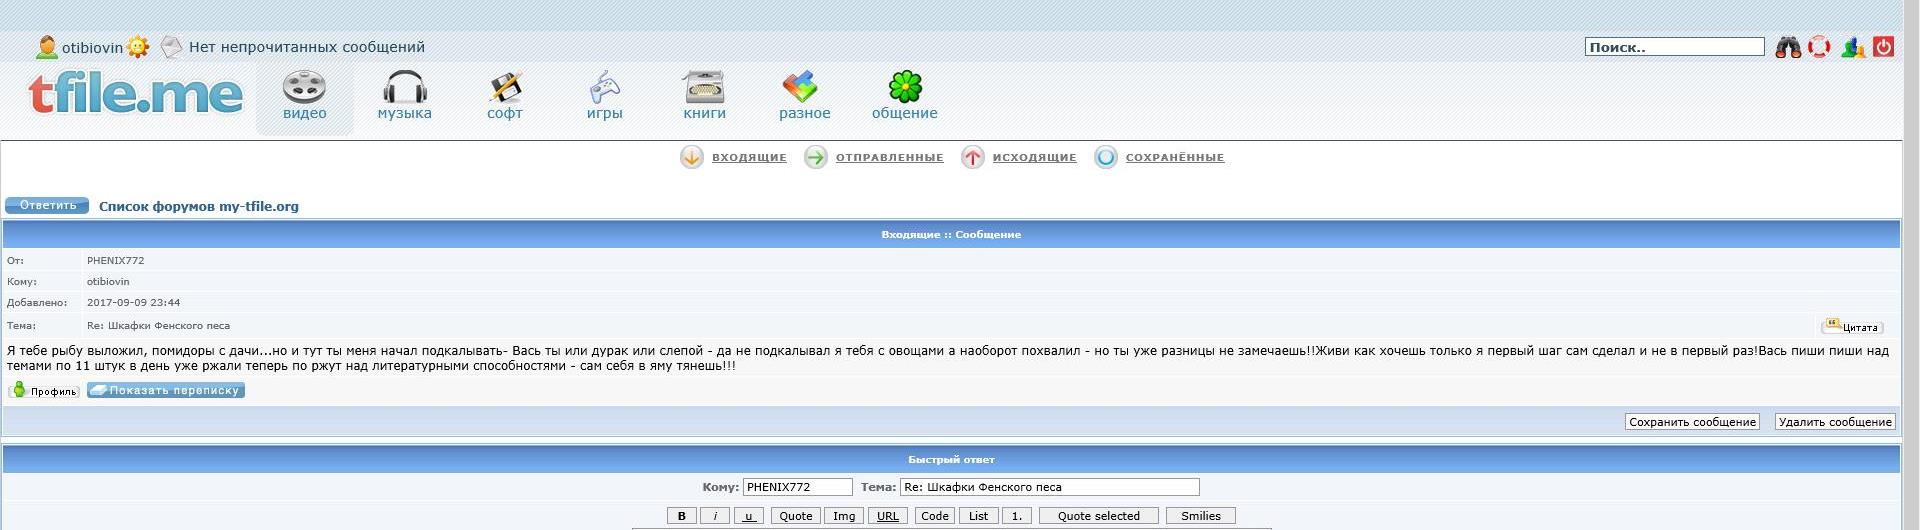Screen dimensions: 1920x530
Task: Open the Исходящие folder link
Action: click(1035, 157)
